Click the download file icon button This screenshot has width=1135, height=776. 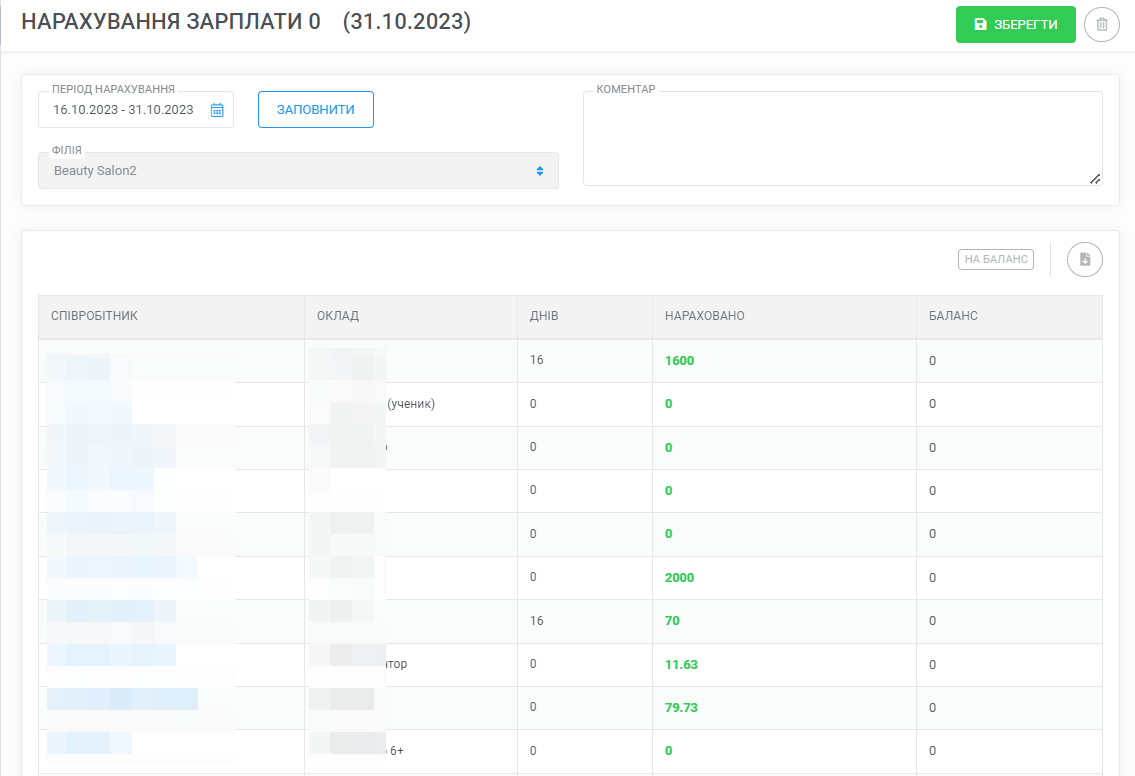point(1084,259)
